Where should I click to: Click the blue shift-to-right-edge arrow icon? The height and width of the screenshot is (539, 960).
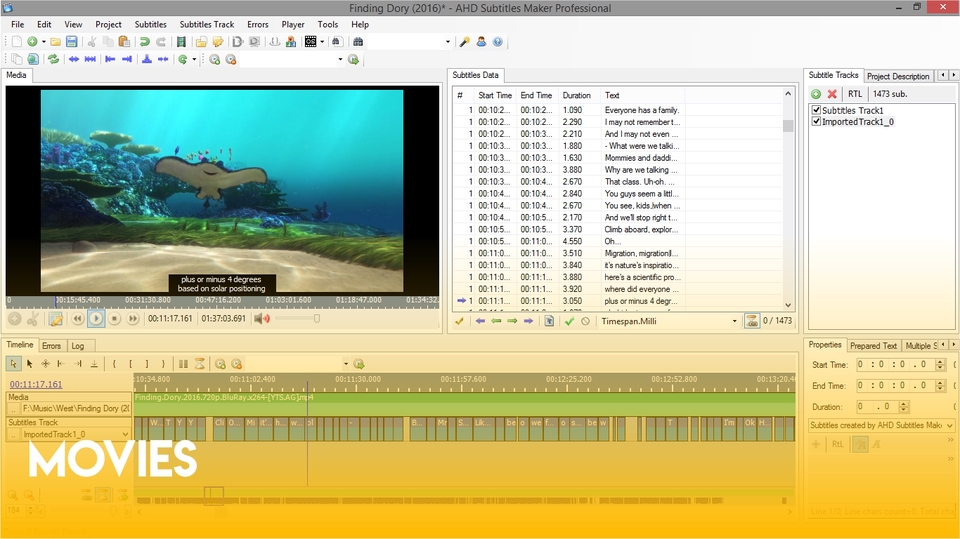(x=127, y=59)
